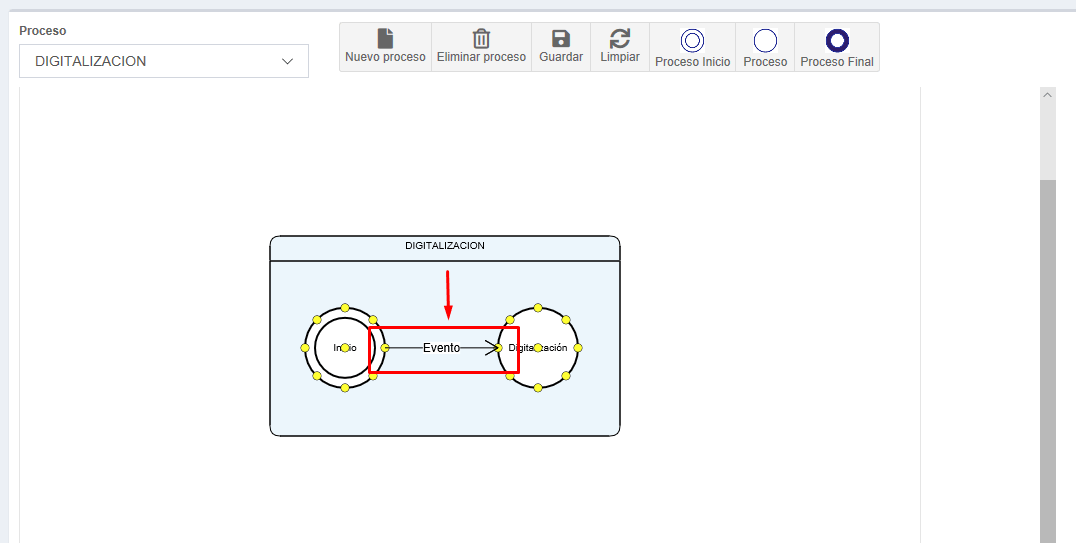Image resolution: width=1076 pixels, height=543 pixels.
Task: Click top yellow handle of Inicio node
Action: [345, 308]
